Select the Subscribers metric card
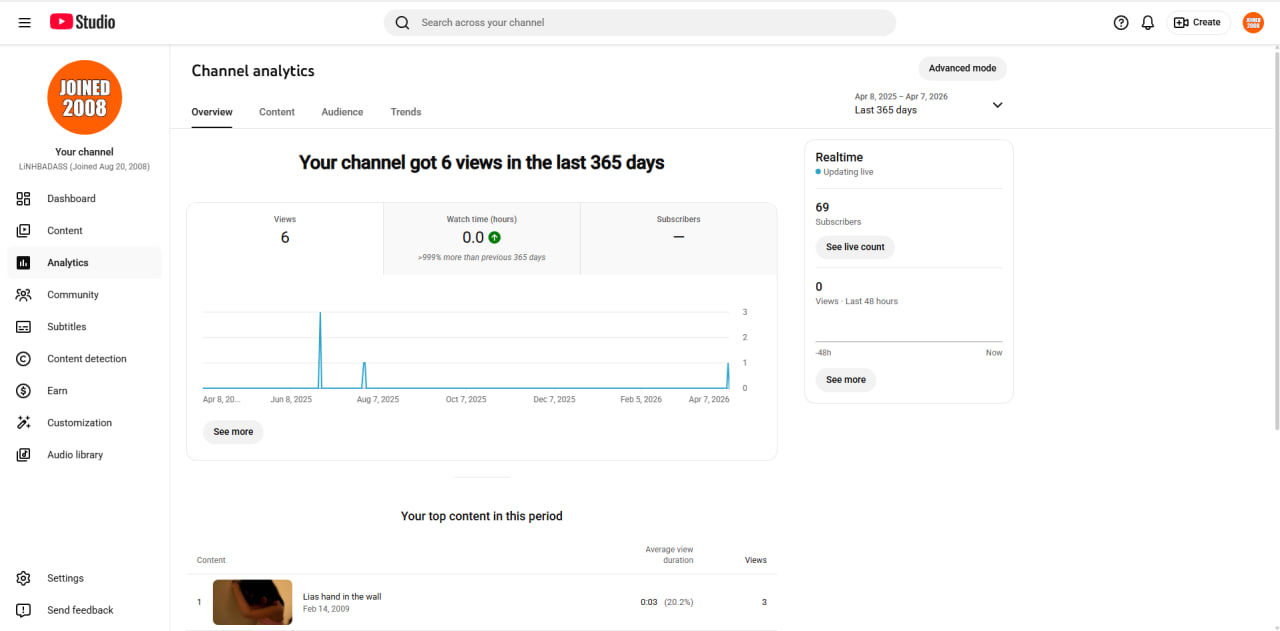Image resolution: width=1280 pixels, height=631 pixels. pyautogui.click(x=679, y=238)
